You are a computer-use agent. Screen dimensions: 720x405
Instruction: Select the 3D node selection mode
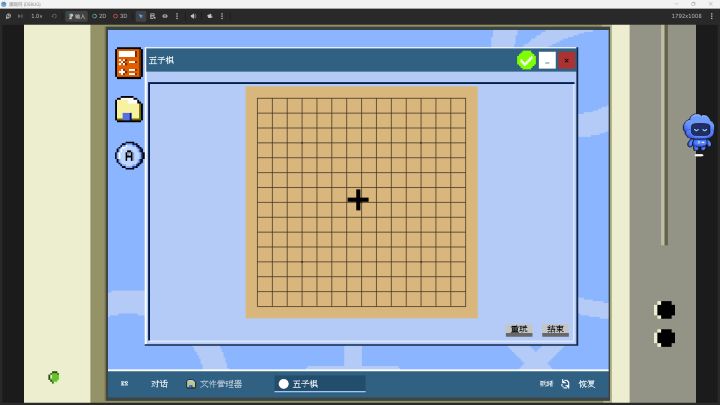120,16
